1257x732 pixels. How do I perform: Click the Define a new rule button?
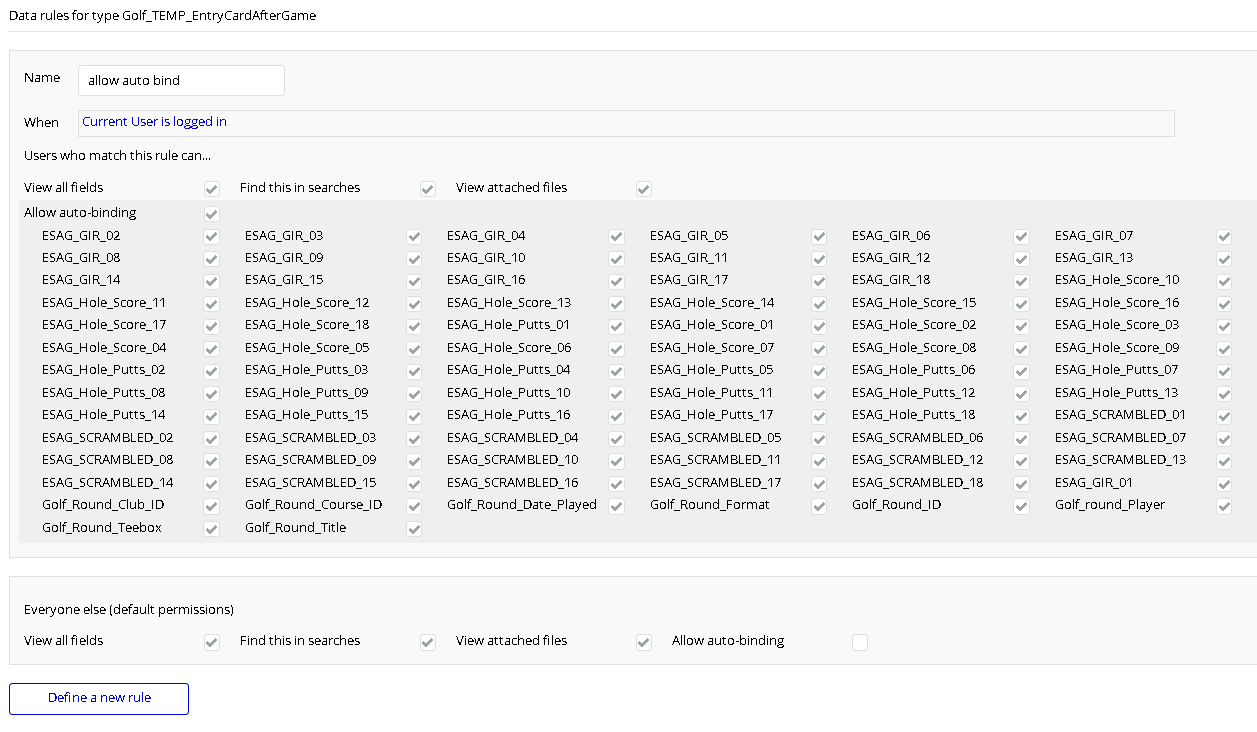point(99,698)
